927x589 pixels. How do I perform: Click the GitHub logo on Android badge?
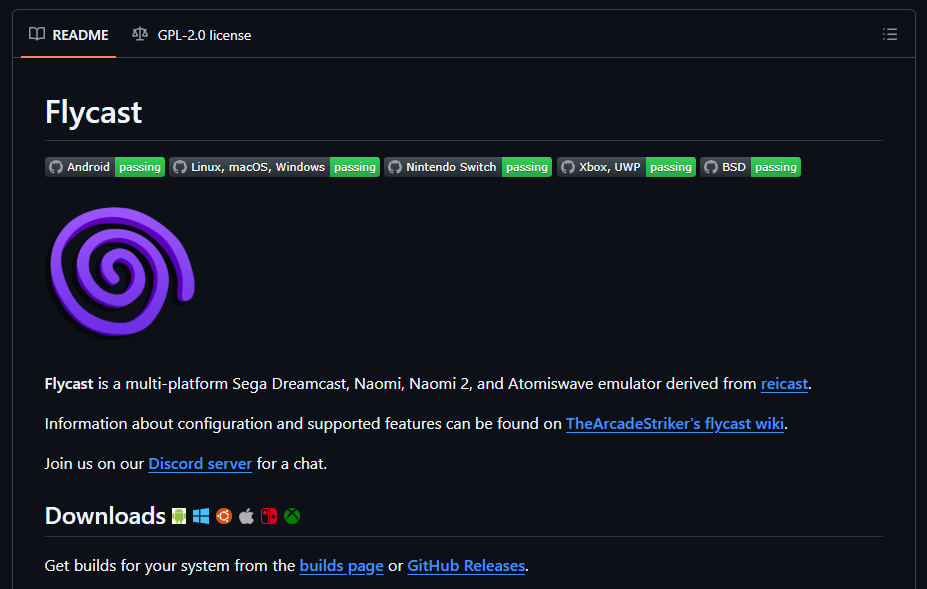[x=56, y=167]
